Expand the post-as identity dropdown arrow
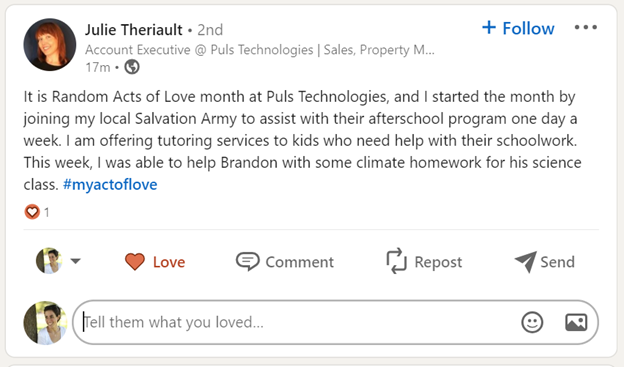 (76, 261)
